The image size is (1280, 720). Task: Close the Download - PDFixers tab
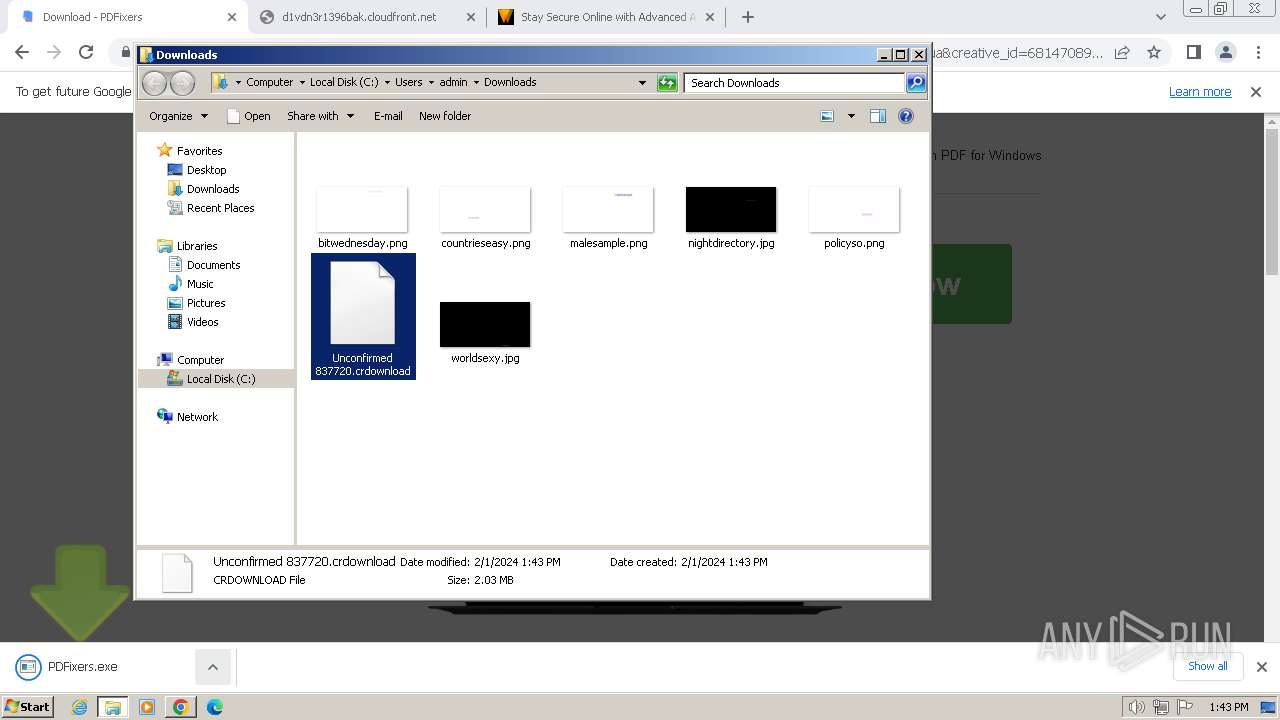pyautogui.click(x=231, y=17)
